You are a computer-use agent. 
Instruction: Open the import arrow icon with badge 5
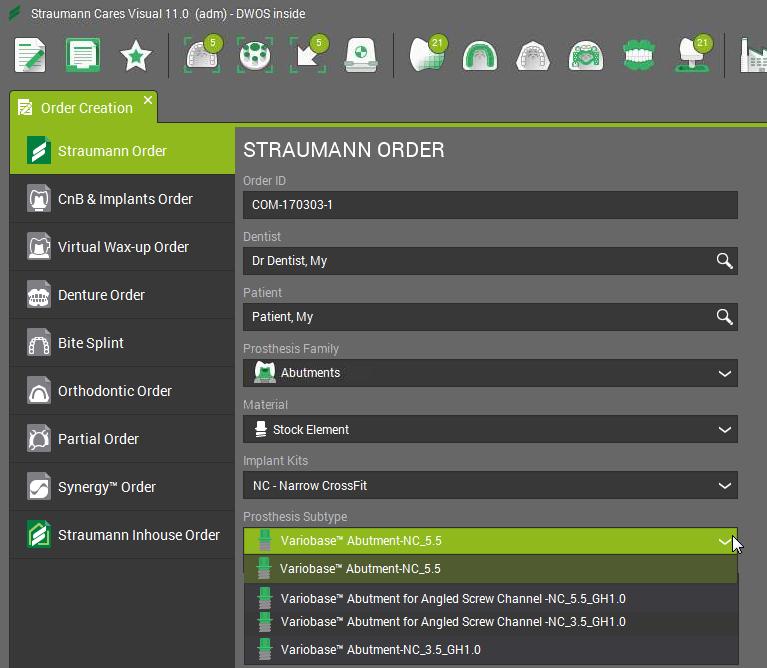[309, 54]
